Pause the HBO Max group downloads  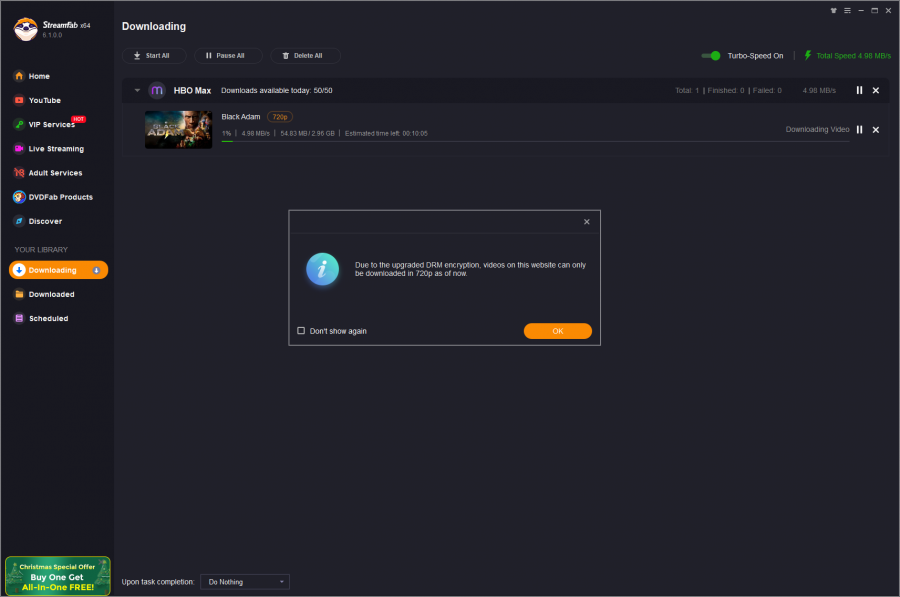859,90
